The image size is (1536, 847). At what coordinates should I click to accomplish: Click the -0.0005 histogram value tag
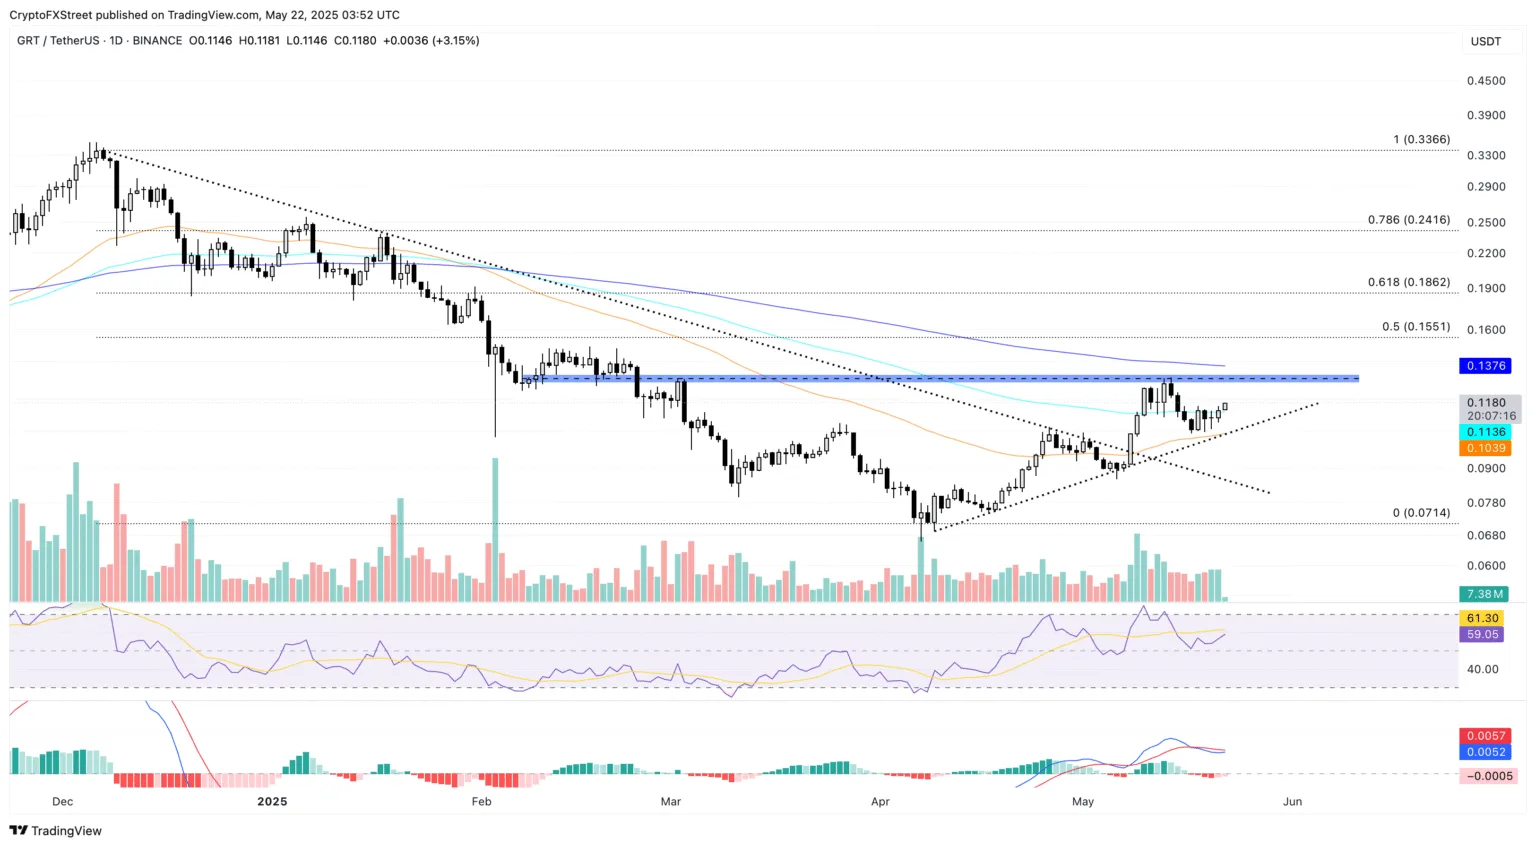(1488, 776)
